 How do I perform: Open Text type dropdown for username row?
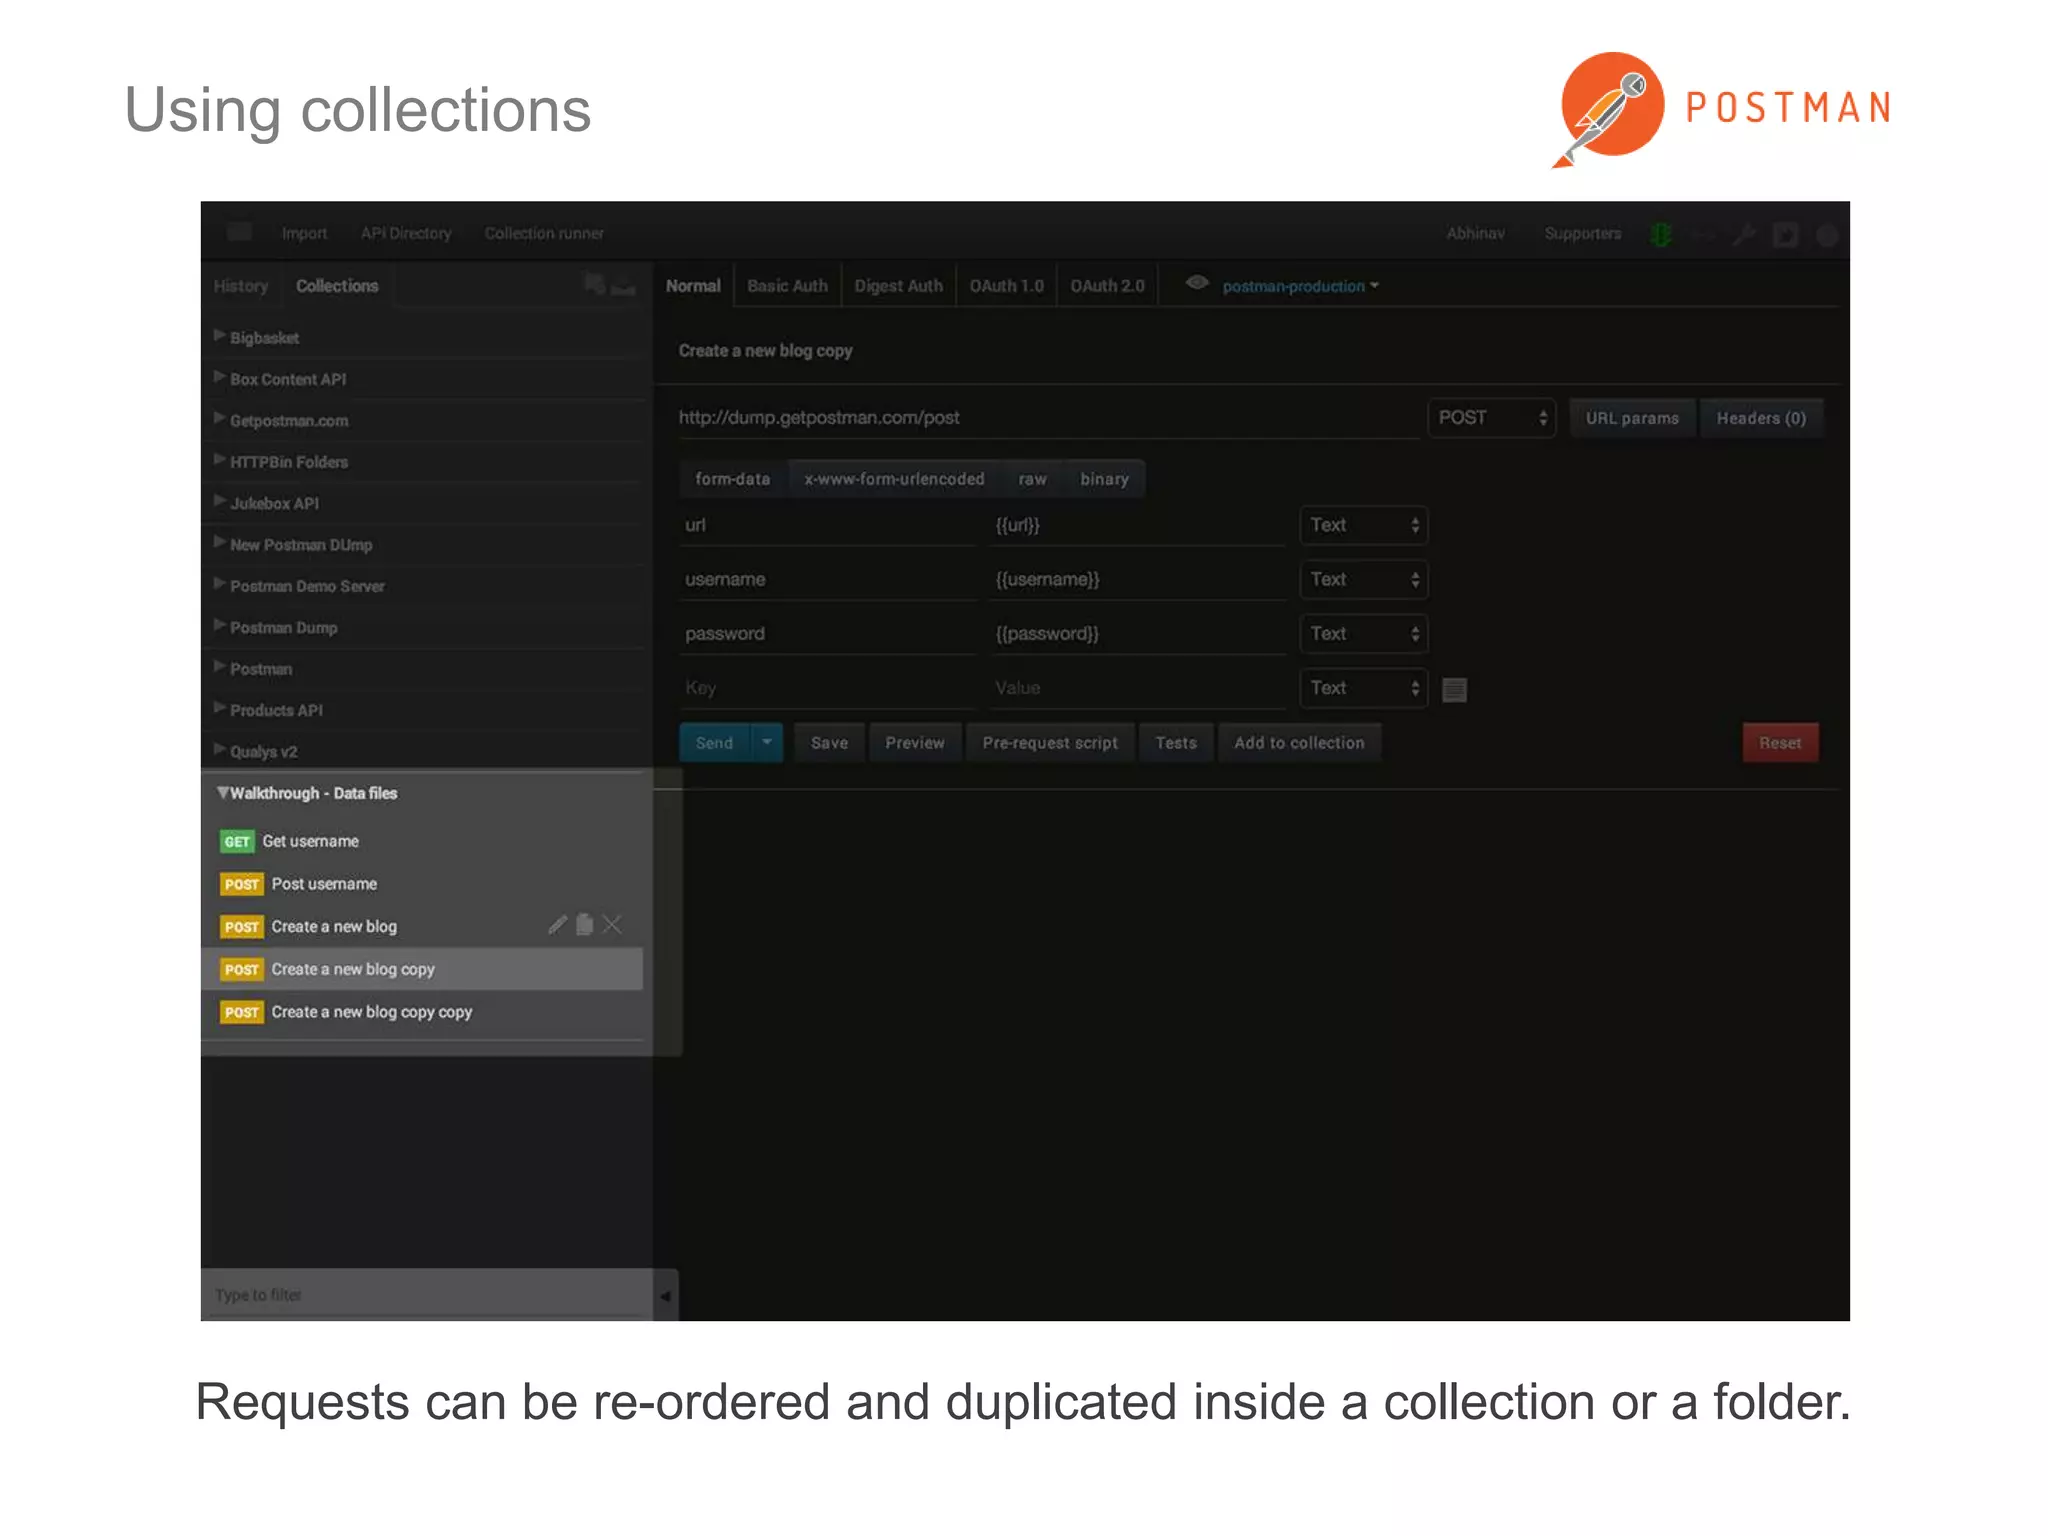(x=1363, y=579)
